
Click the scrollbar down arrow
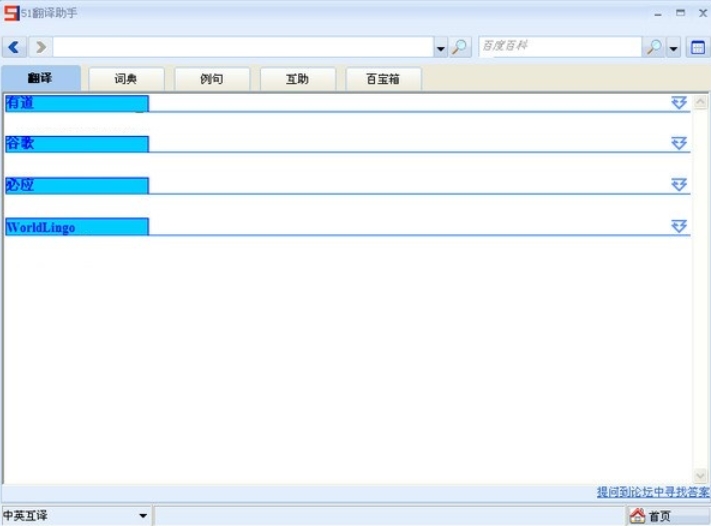click(x=700, y=476)
